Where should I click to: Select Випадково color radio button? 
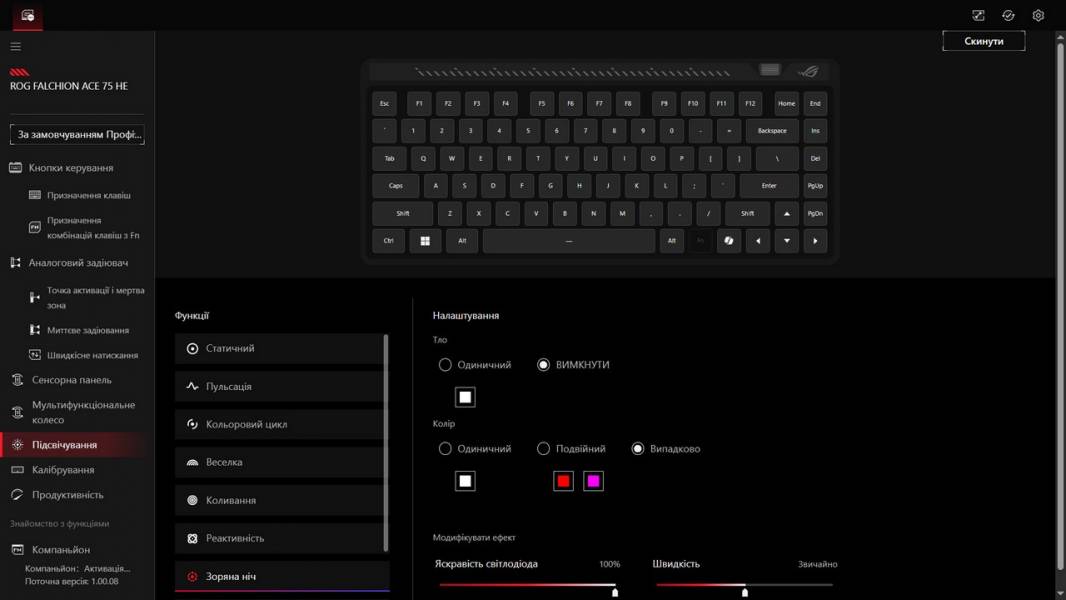pyautogui.click(x=637, y=449)
